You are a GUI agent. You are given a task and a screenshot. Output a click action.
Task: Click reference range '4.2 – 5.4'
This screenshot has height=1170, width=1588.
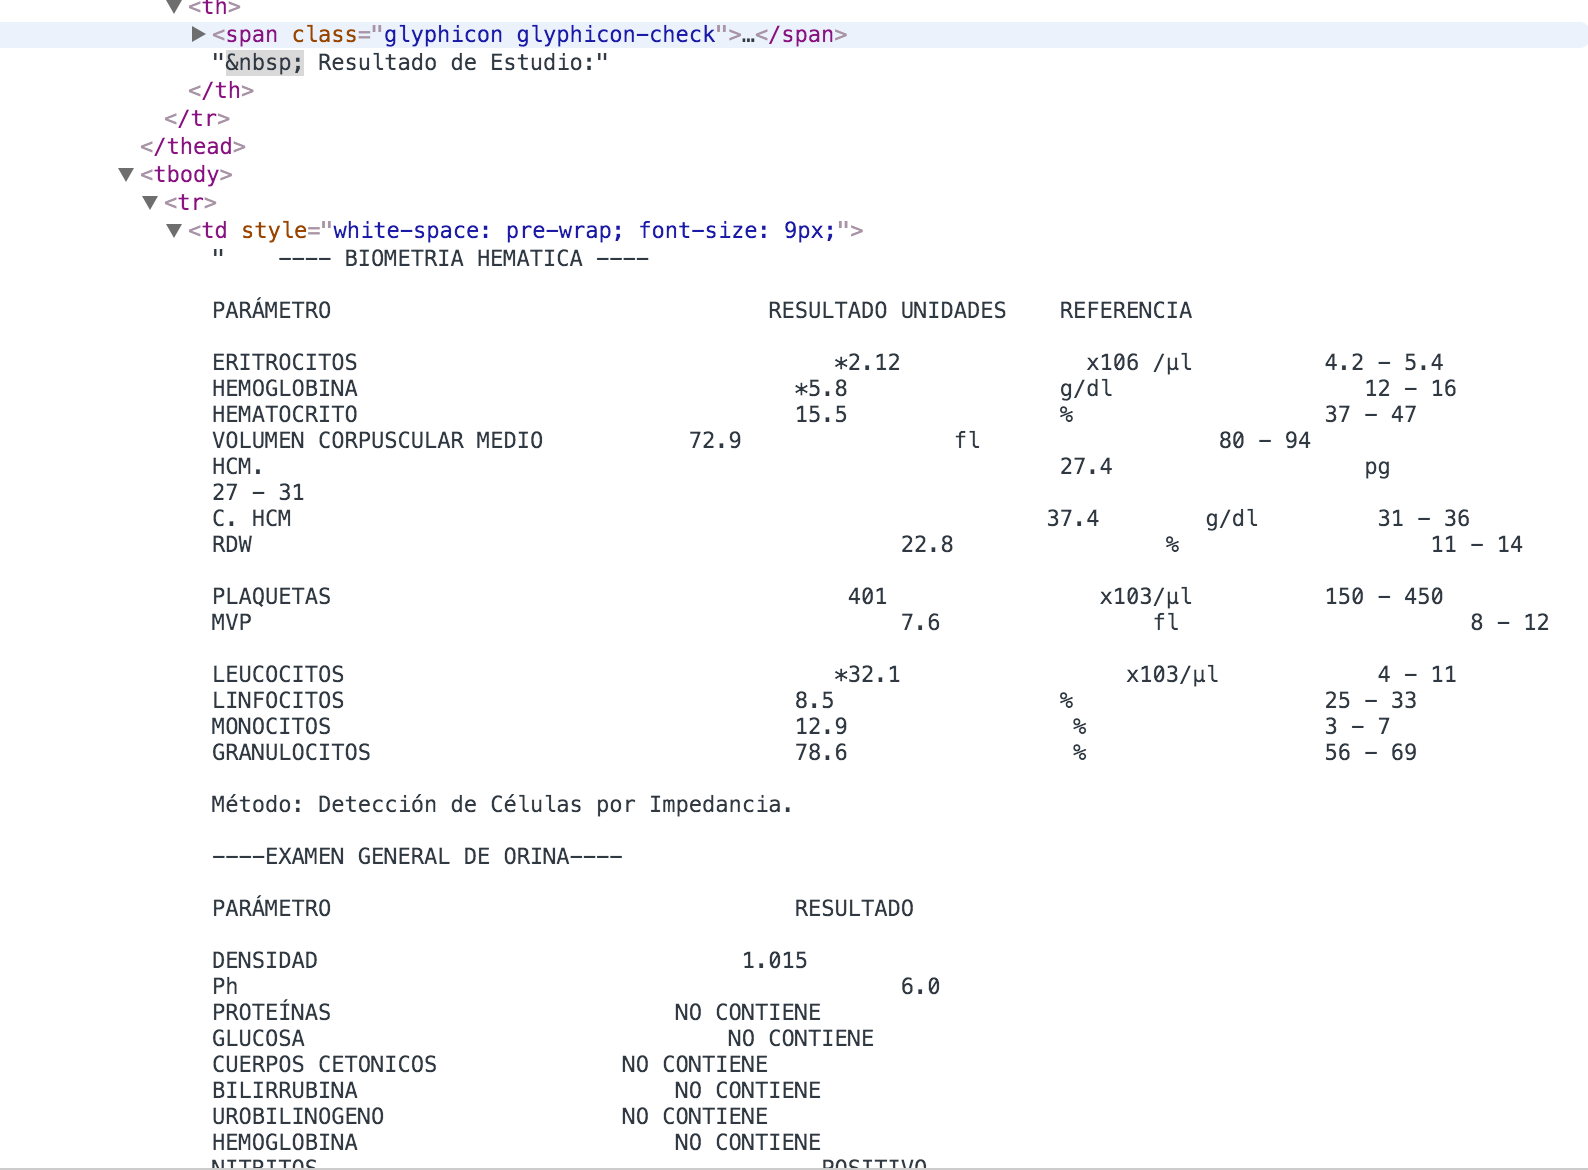click(x=1384, y=362)
